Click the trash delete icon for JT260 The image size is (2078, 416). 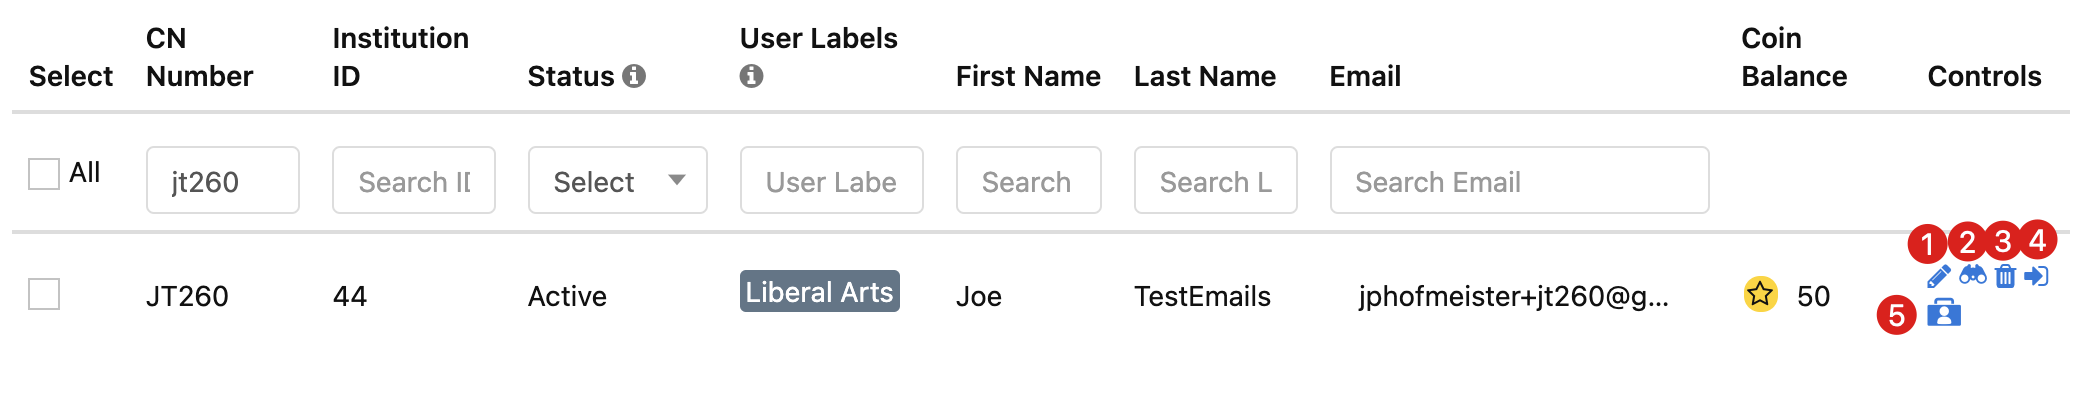click(x=2005, y=276)
